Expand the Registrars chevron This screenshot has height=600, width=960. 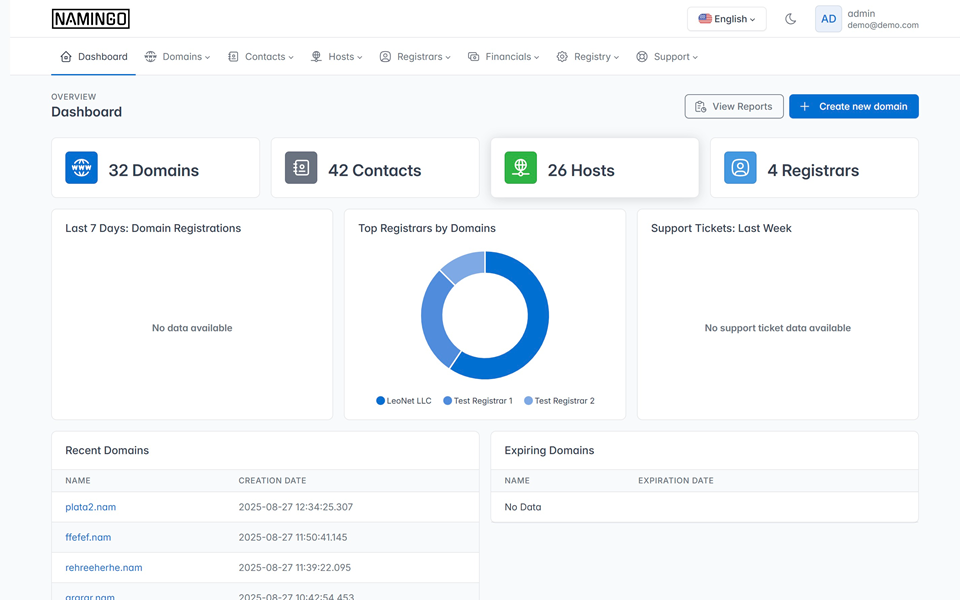(x=448, y=57)
